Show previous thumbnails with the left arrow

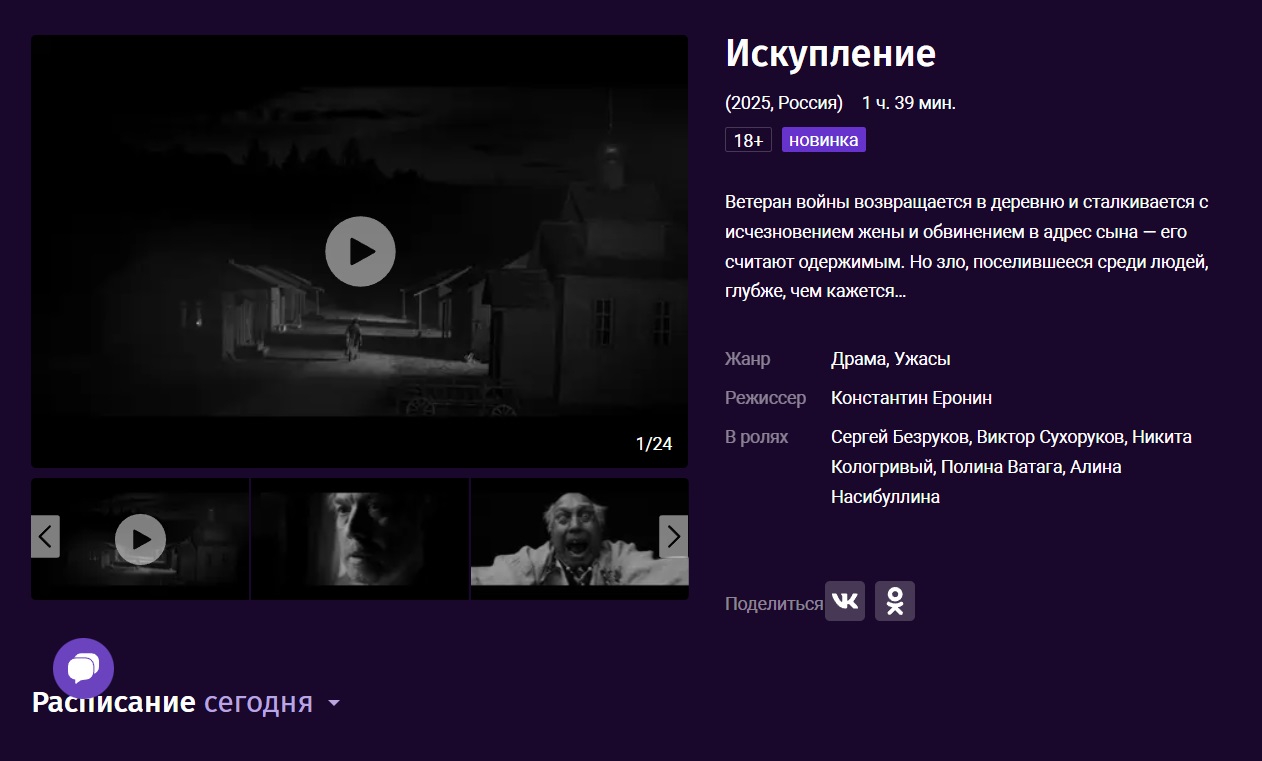[45, 537]
